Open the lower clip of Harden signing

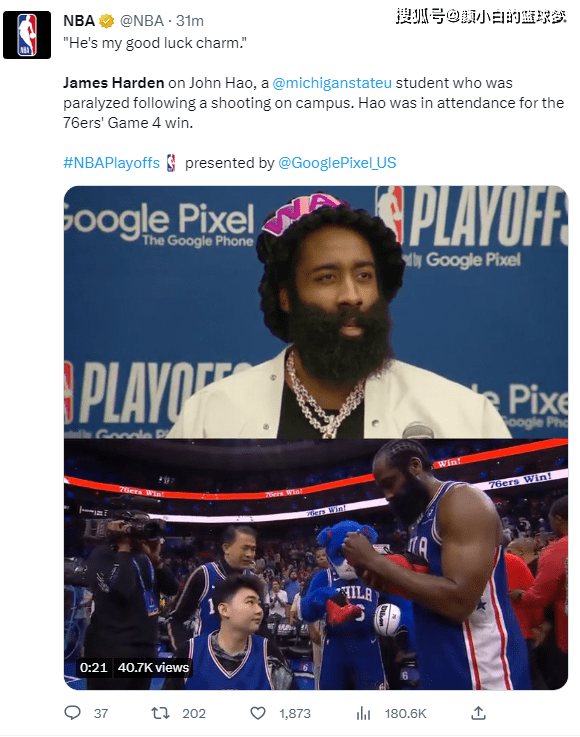pyautogui.click(x=316, y=564)
